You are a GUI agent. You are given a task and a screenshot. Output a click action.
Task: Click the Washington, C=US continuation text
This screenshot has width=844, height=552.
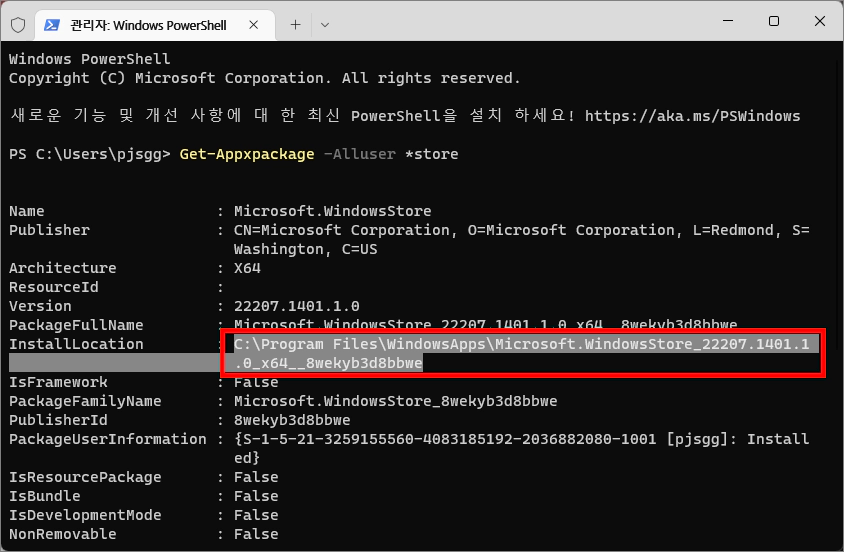[305, 249]
